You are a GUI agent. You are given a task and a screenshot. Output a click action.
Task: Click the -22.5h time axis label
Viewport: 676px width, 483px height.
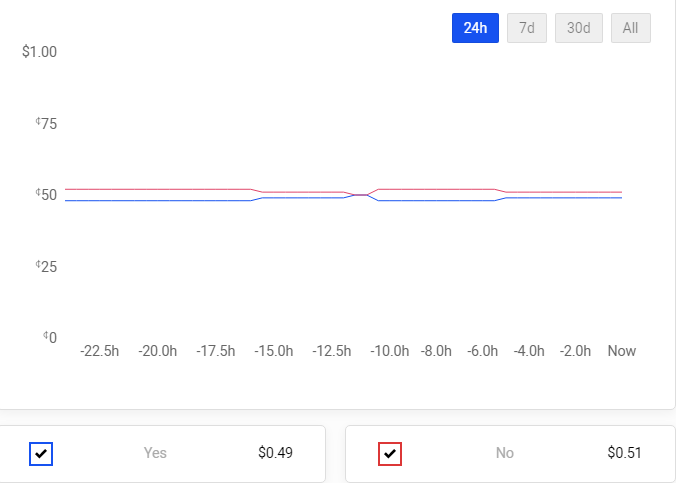coord(100,351)
